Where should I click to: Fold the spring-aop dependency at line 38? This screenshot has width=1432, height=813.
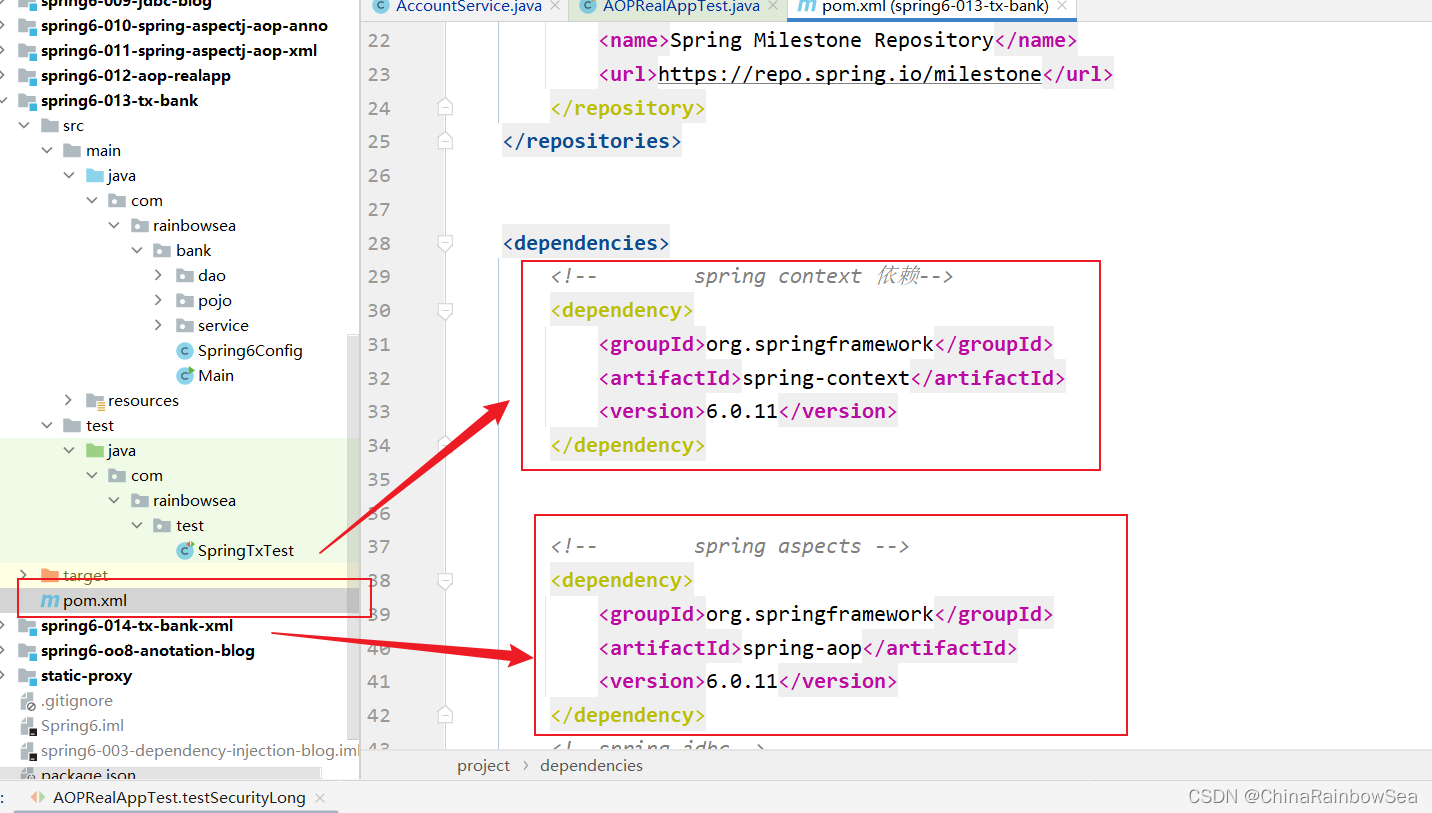(445, 580)
